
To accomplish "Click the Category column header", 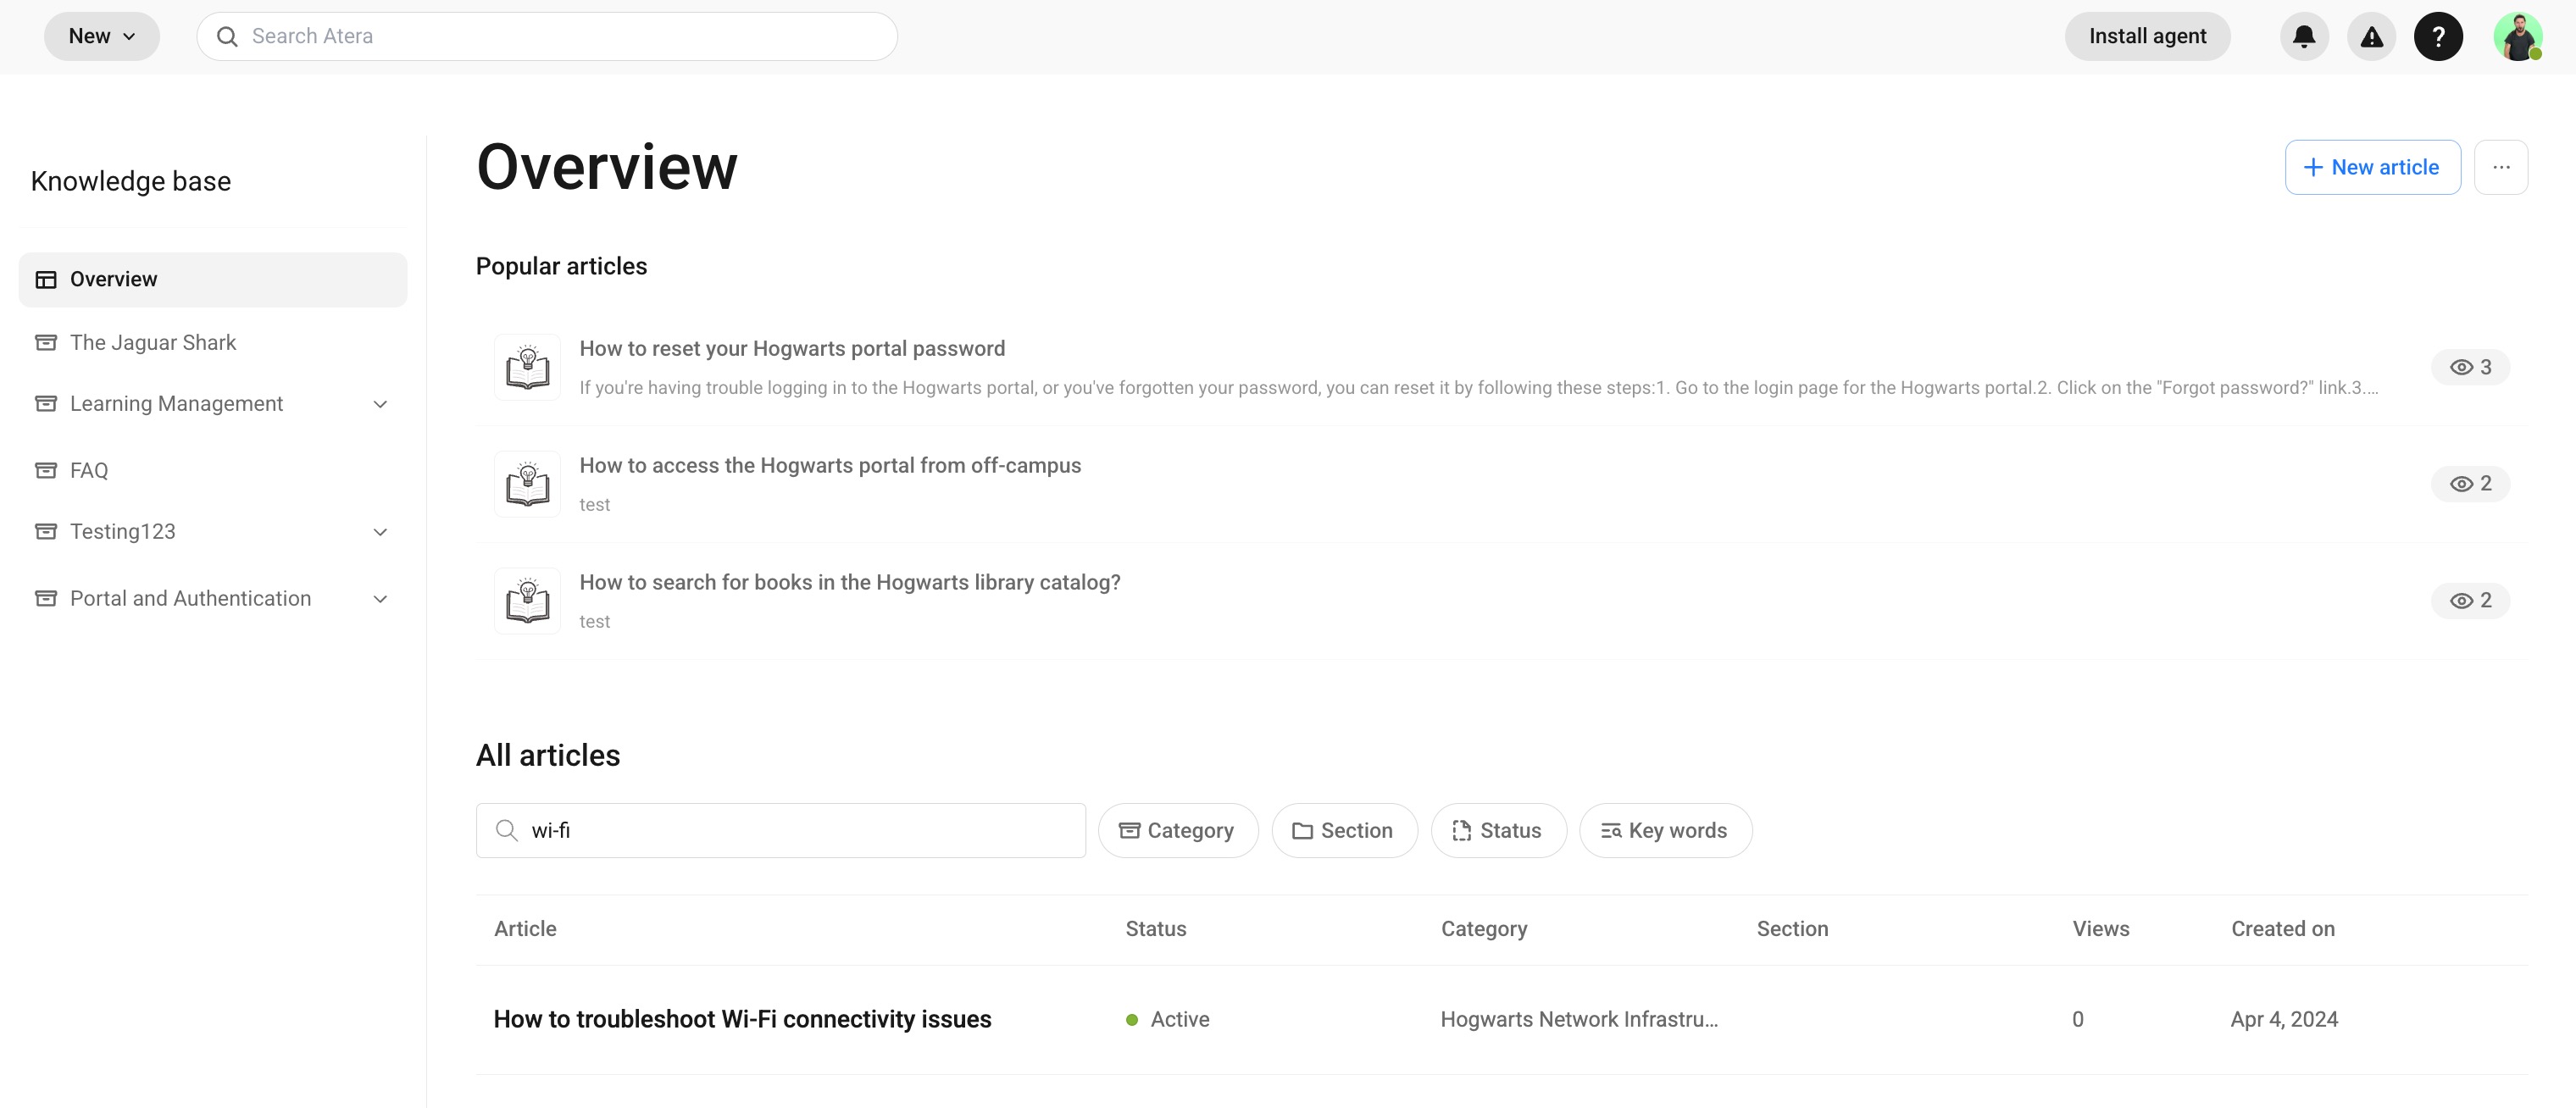I will click(1484, 929).
